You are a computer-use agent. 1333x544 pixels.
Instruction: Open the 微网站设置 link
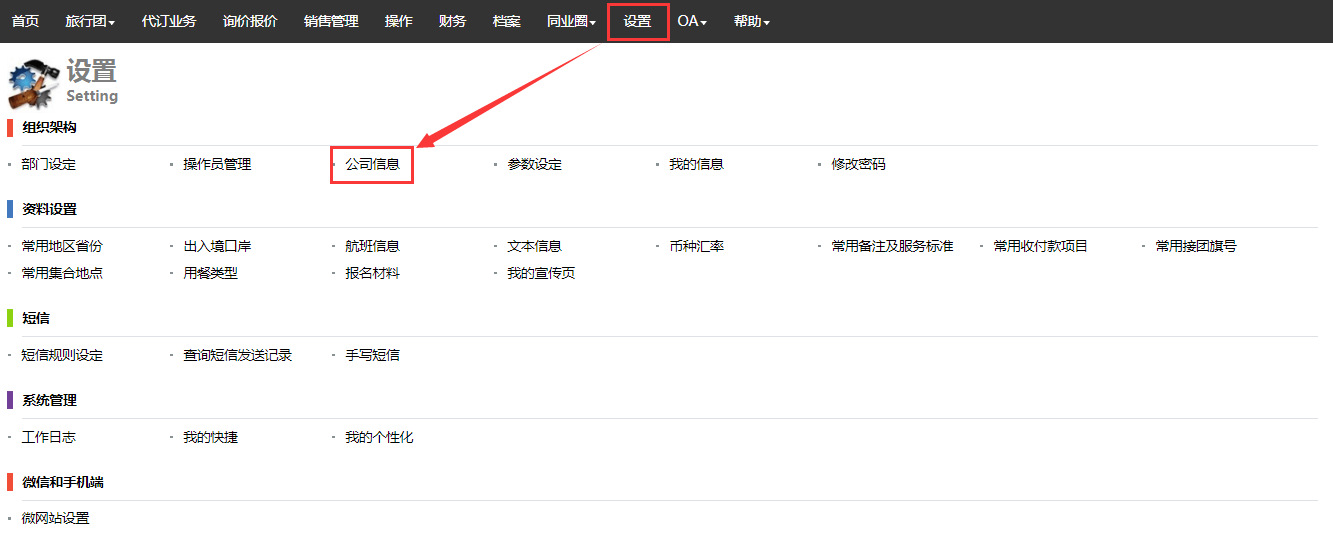point(55,518)
